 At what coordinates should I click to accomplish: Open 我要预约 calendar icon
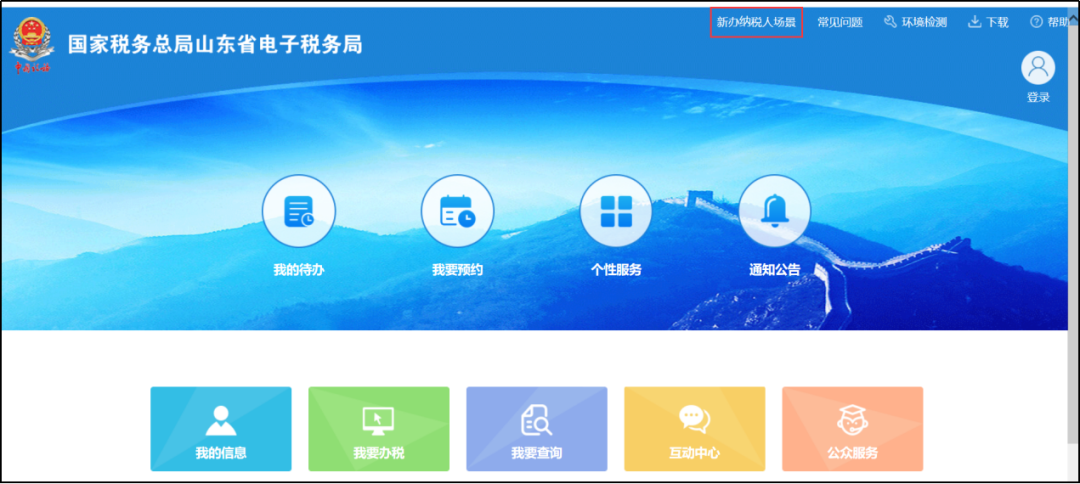point(457,211)
